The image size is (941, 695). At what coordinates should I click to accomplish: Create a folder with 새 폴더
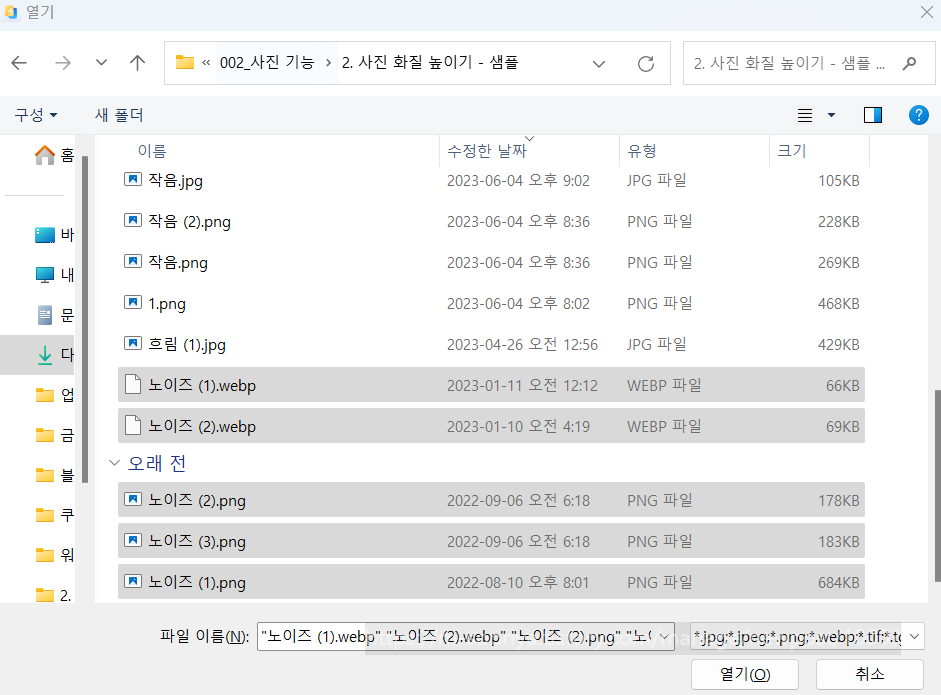[x=119, y=115]
